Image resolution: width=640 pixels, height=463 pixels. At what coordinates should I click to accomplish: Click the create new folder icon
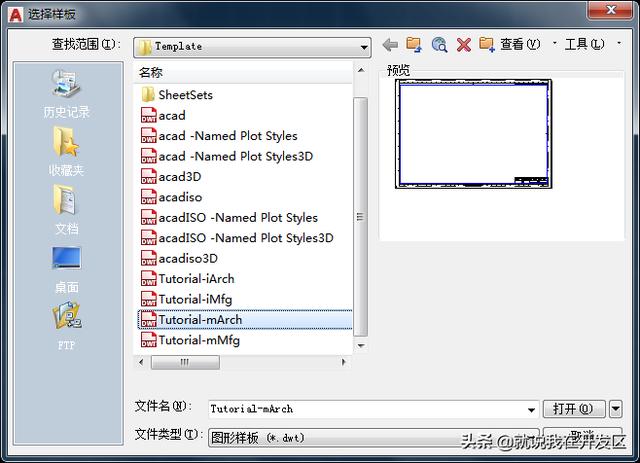(x=487, y=45)
